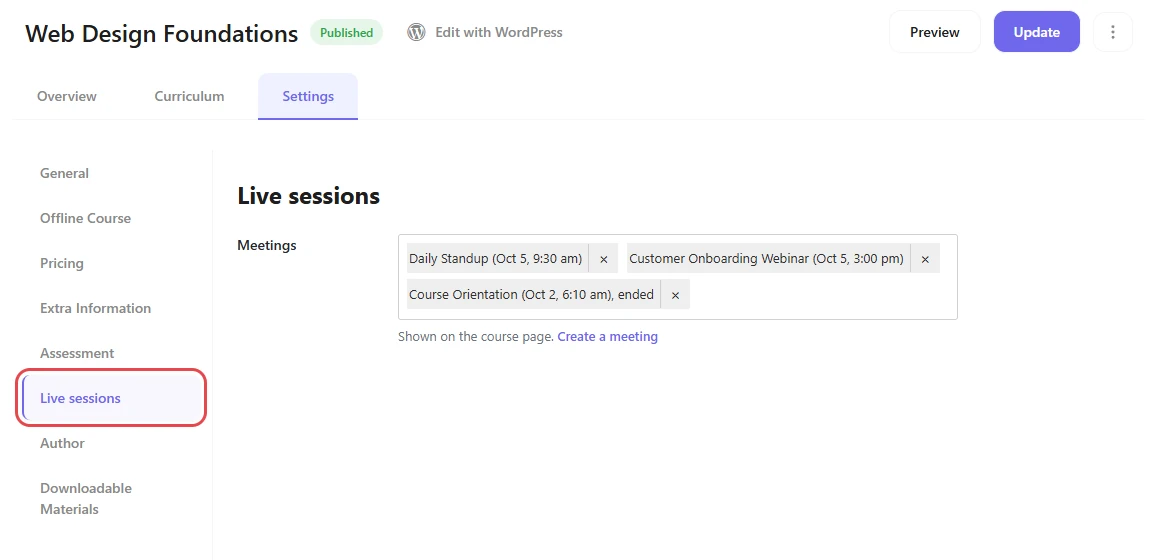Open General settings section

point(64,173)
